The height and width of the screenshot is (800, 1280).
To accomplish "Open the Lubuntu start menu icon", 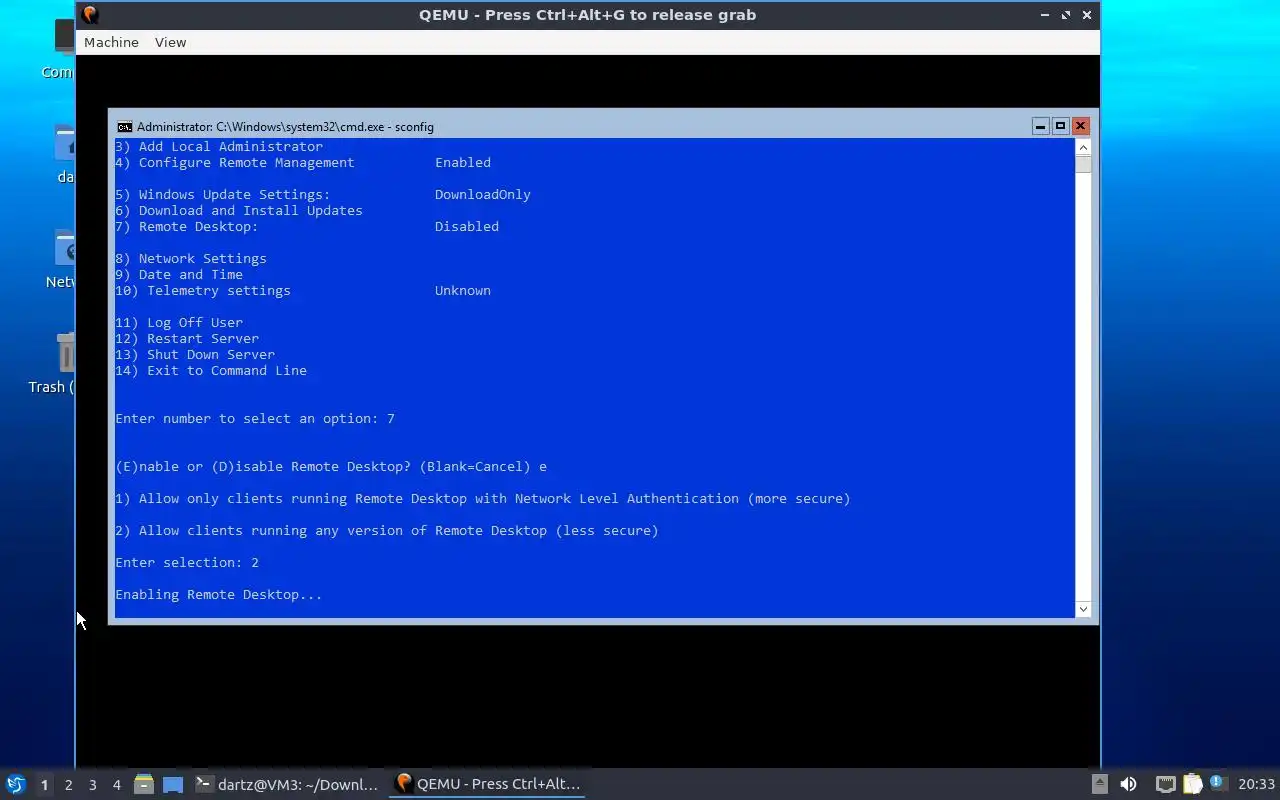I will click(x=15, y=784).
